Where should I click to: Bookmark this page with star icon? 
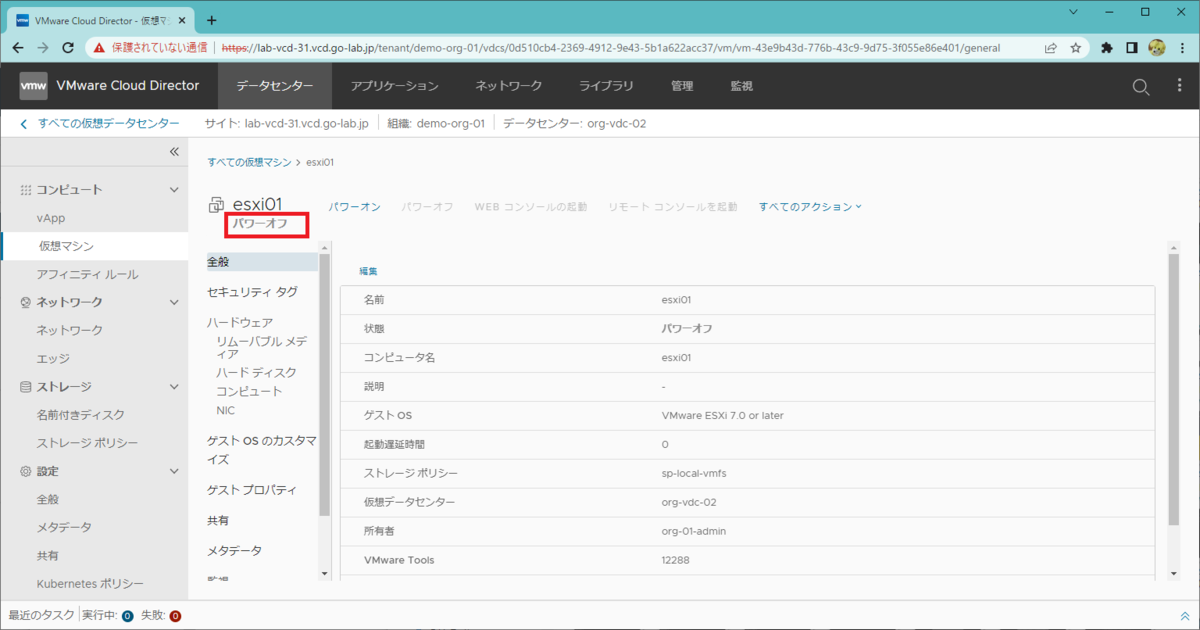(1076, 47)
